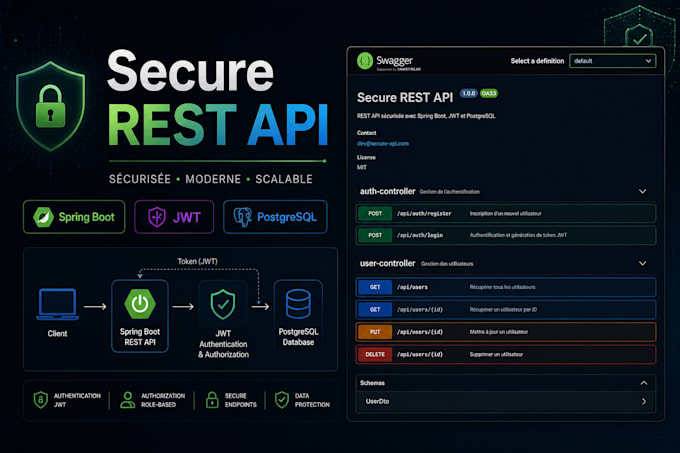Click the Authorization Role-Based person icon
The height and width of the screenshot is (453, 680).
(x=128, y=400)
